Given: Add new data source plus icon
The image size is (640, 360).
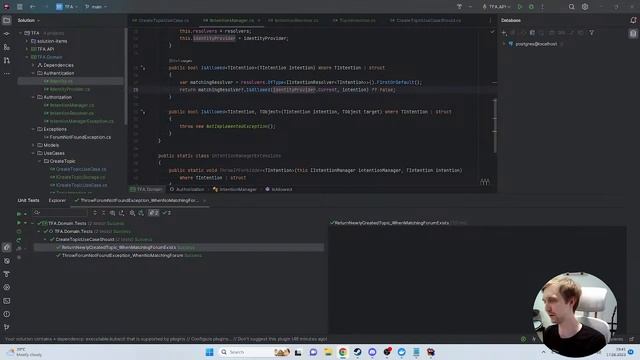Looking at the screenshot, I should coord(504,33).
